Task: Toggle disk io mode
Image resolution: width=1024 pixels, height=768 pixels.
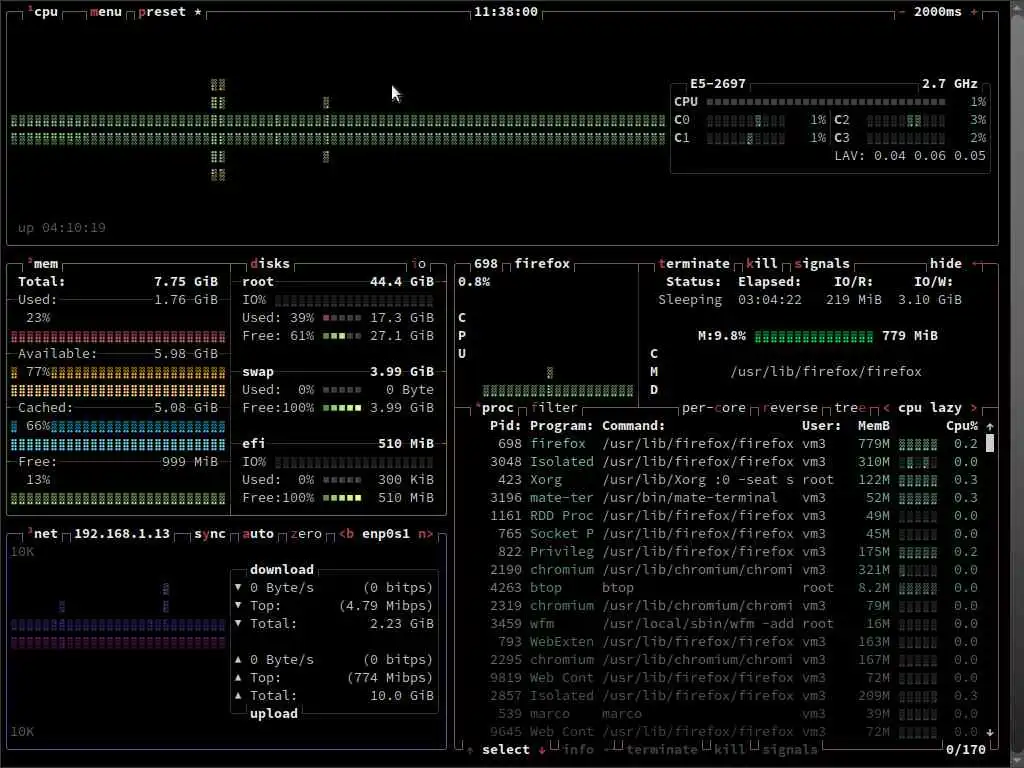Action: point(419,264)
